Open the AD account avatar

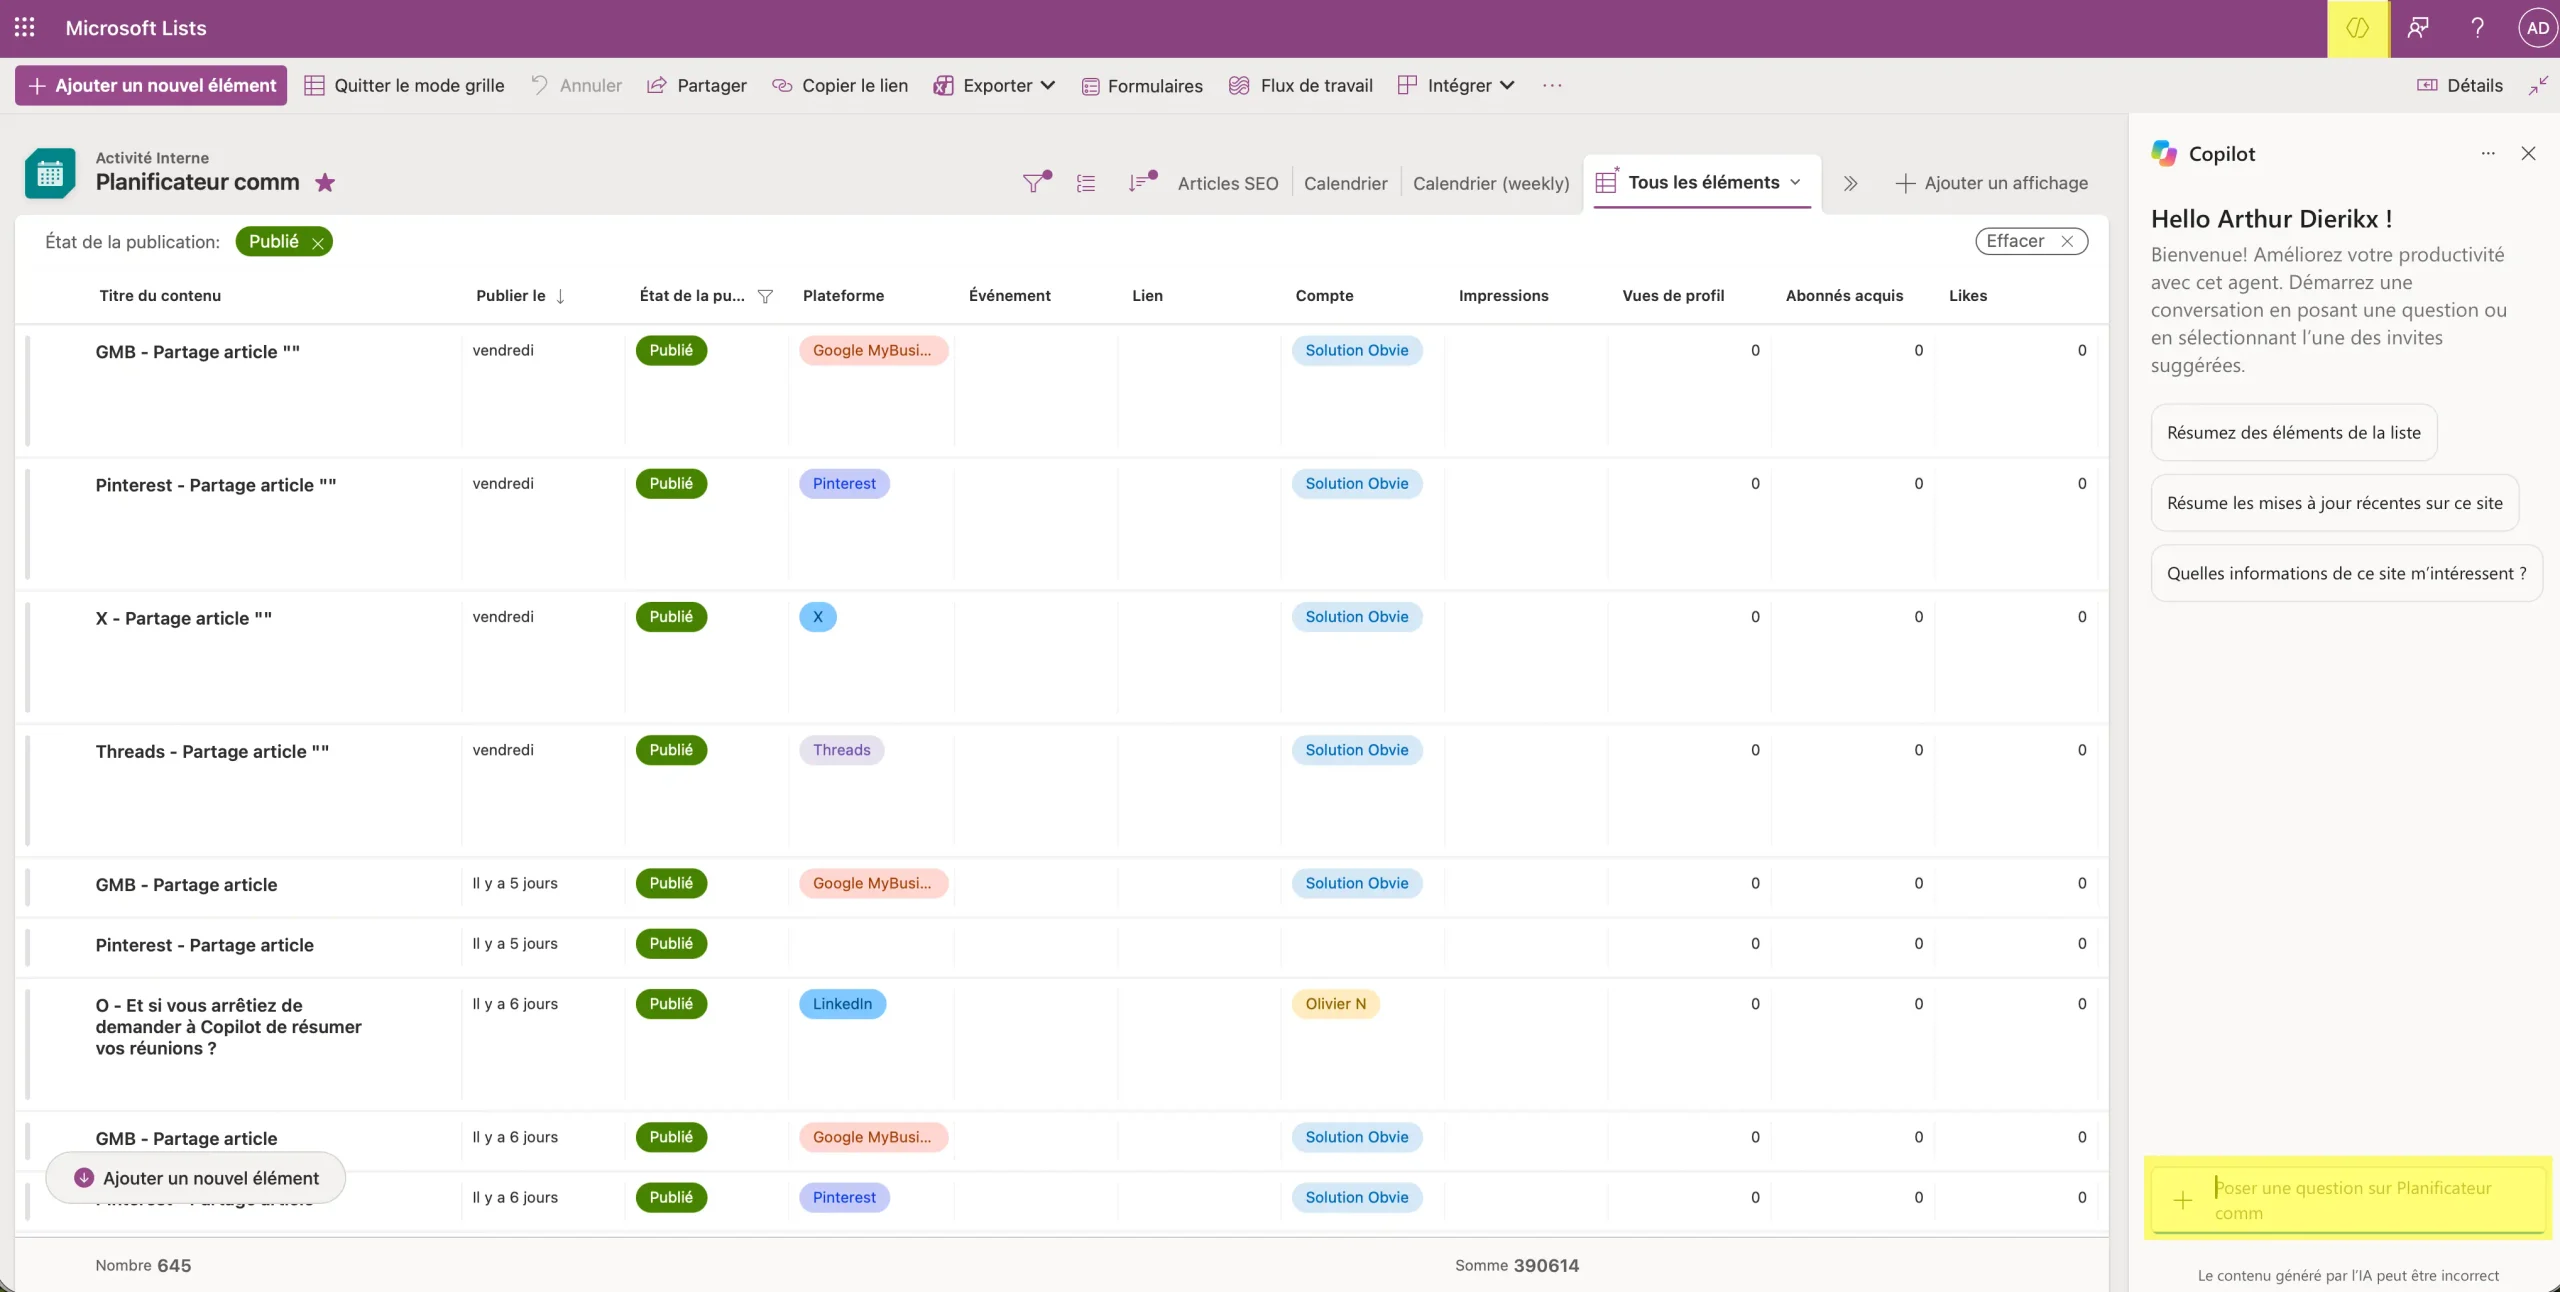pyautogui.click(x=2537, y=27)
